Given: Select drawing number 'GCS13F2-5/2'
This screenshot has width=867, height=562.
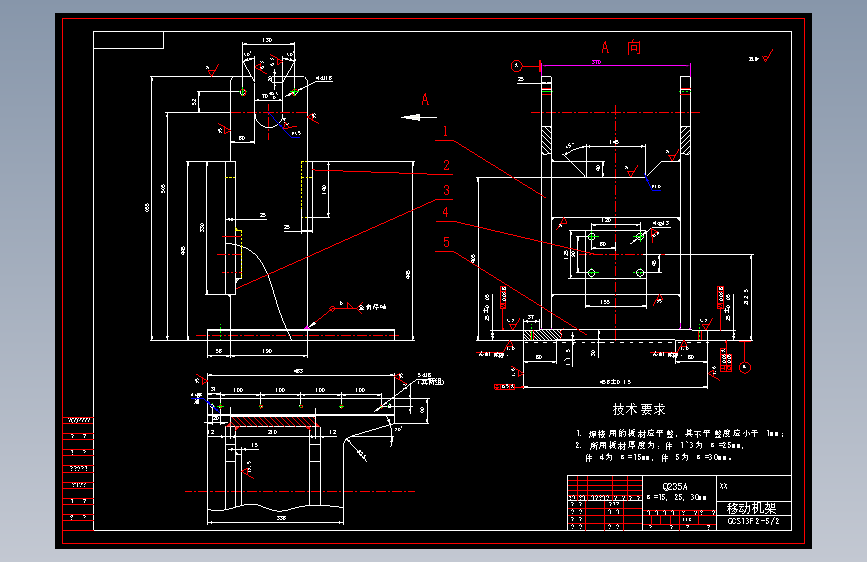Looking at the screenshot, I should (x=753, y=521).
